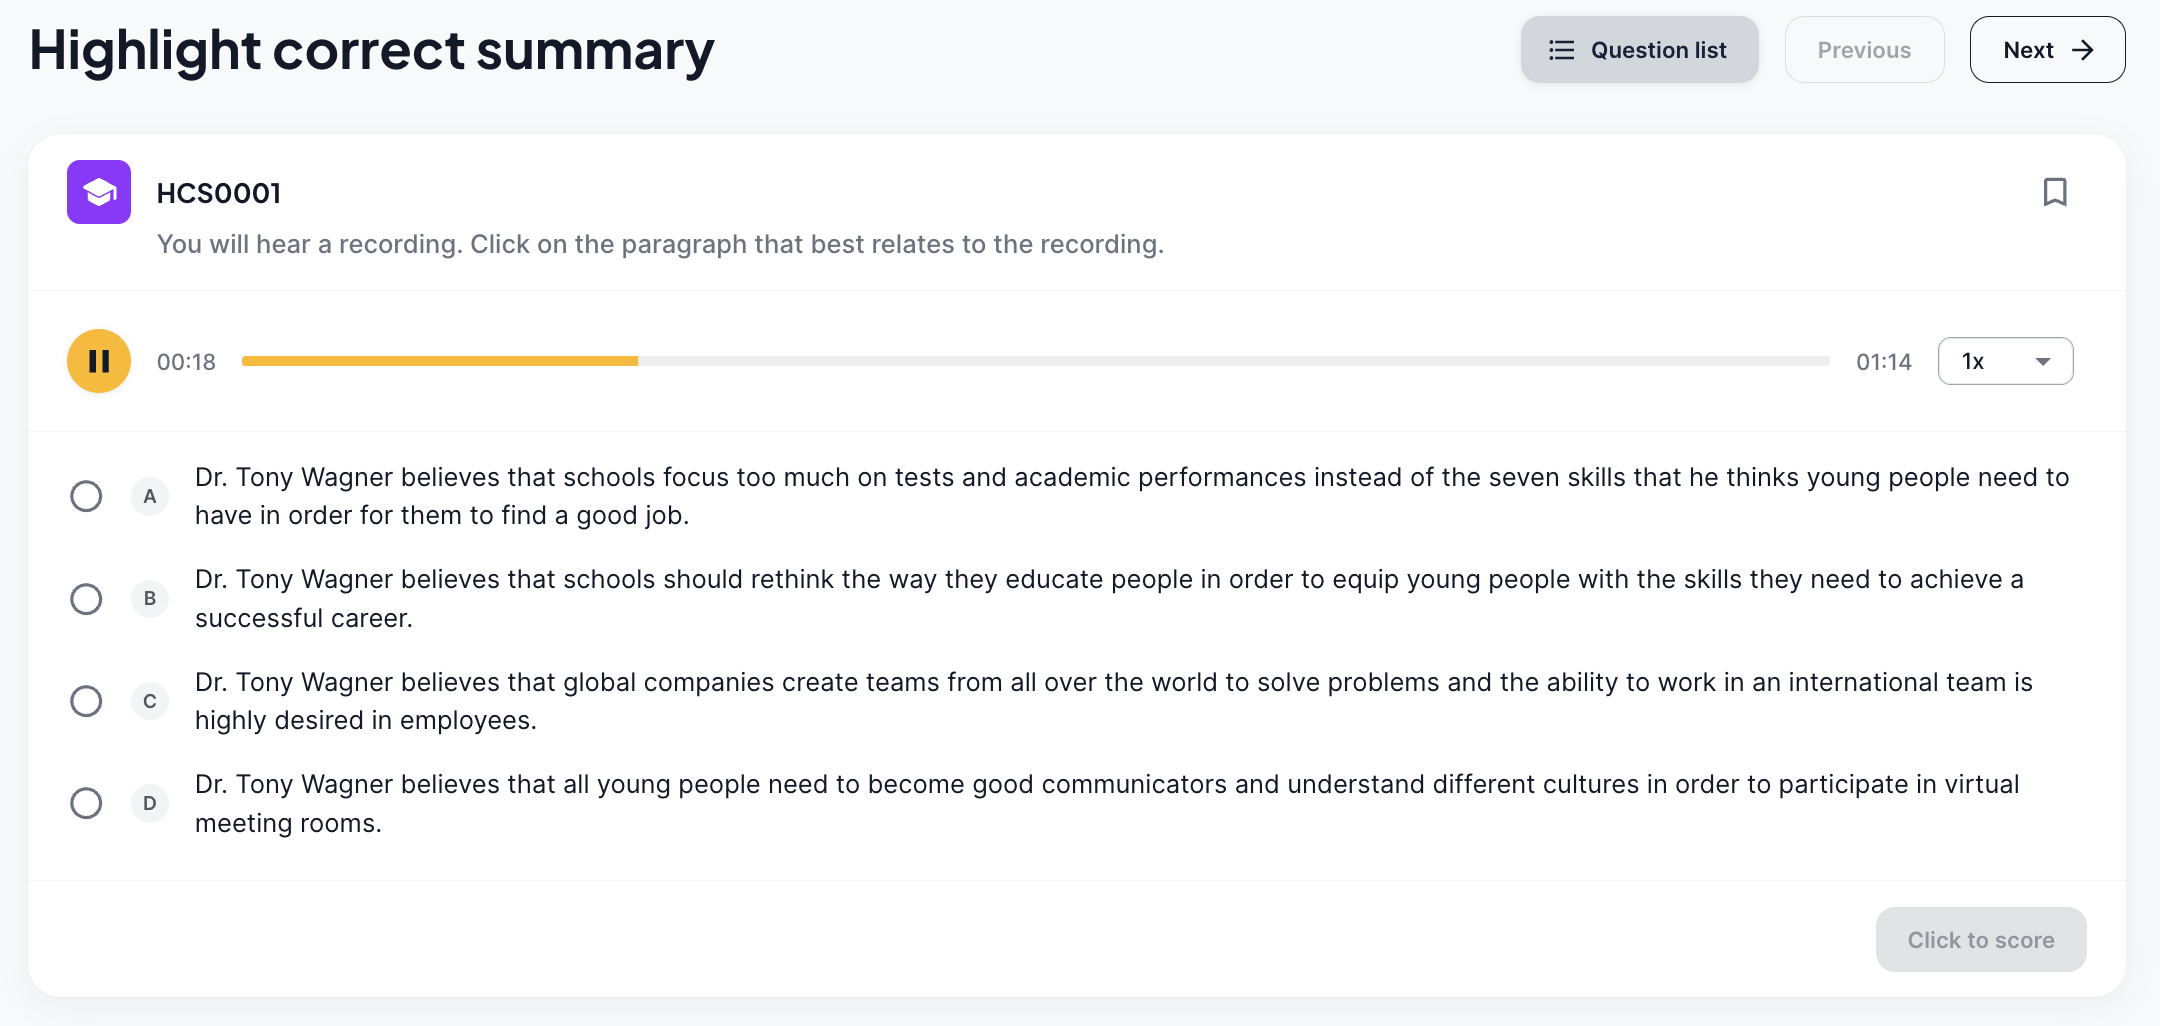Click the arrow icon on Next
Viewport: 2160px width, 1026px height.
tap(2083, 50)
